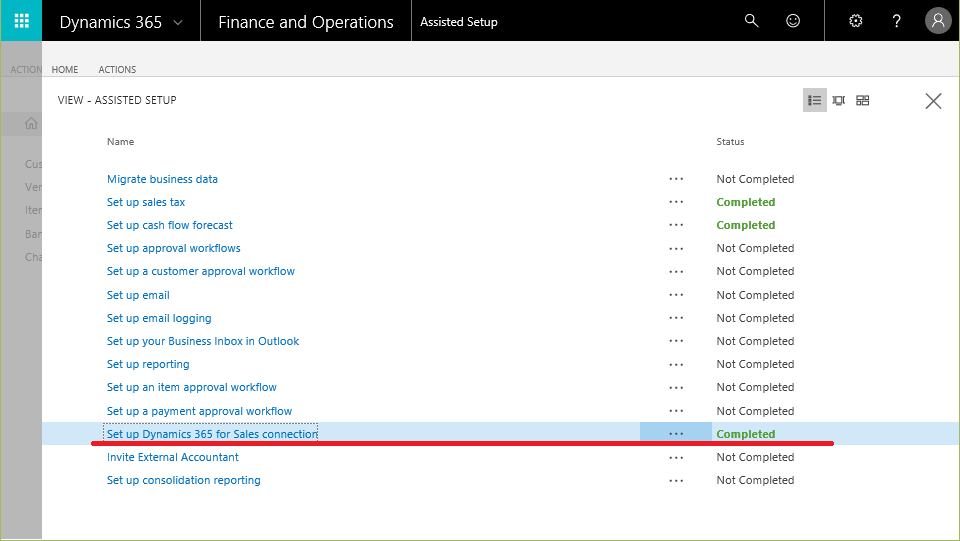Open Set up approval workflows
Screen dimensions: 960x541
(x=173, y=248)
